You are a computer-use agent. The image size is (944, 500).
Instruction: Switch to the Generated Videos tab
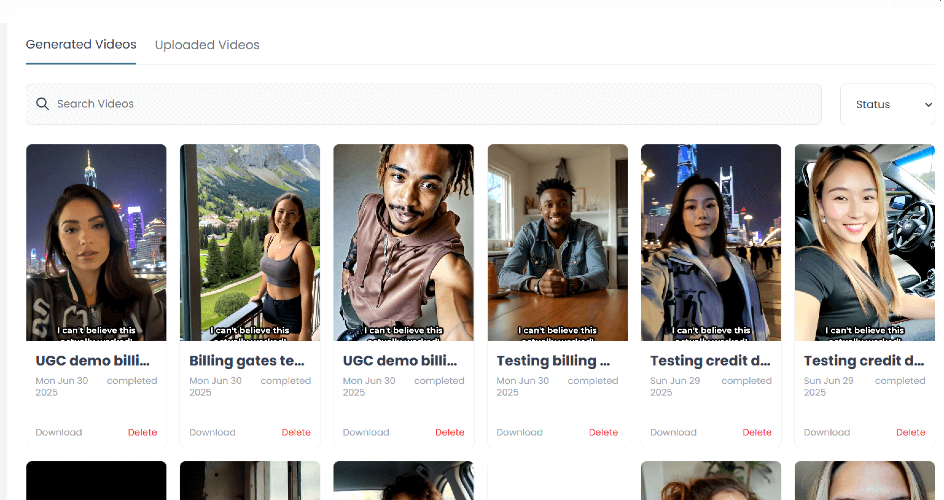click(81, 45)
